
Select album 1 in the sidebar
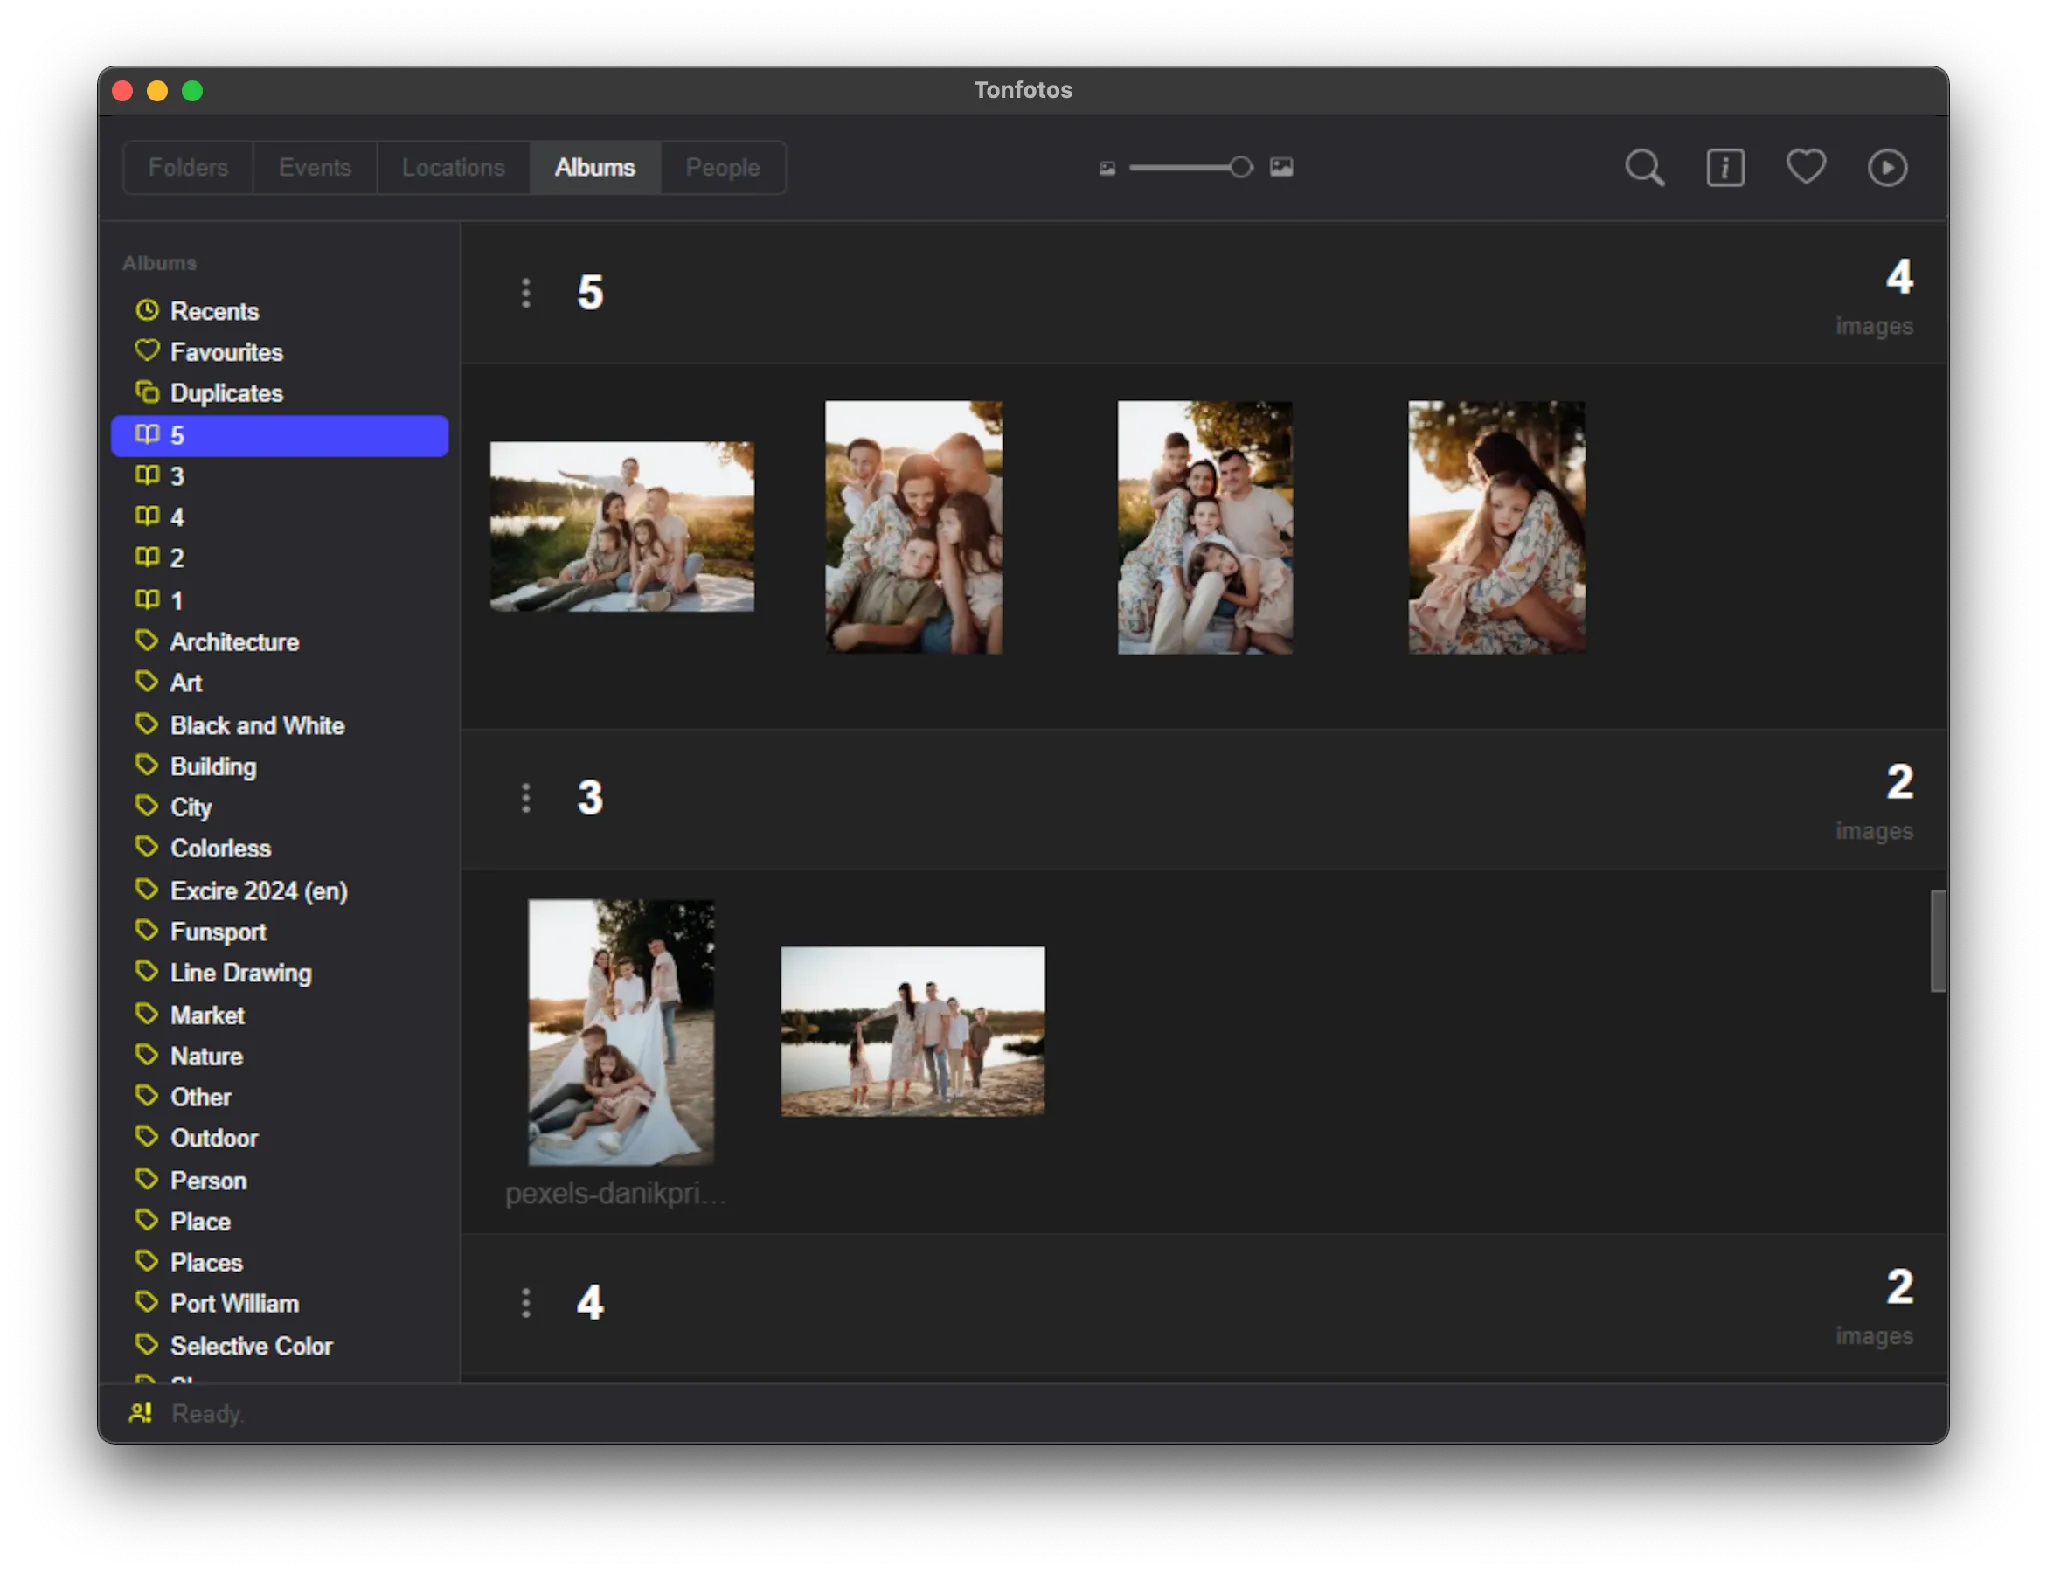(280, 600)
